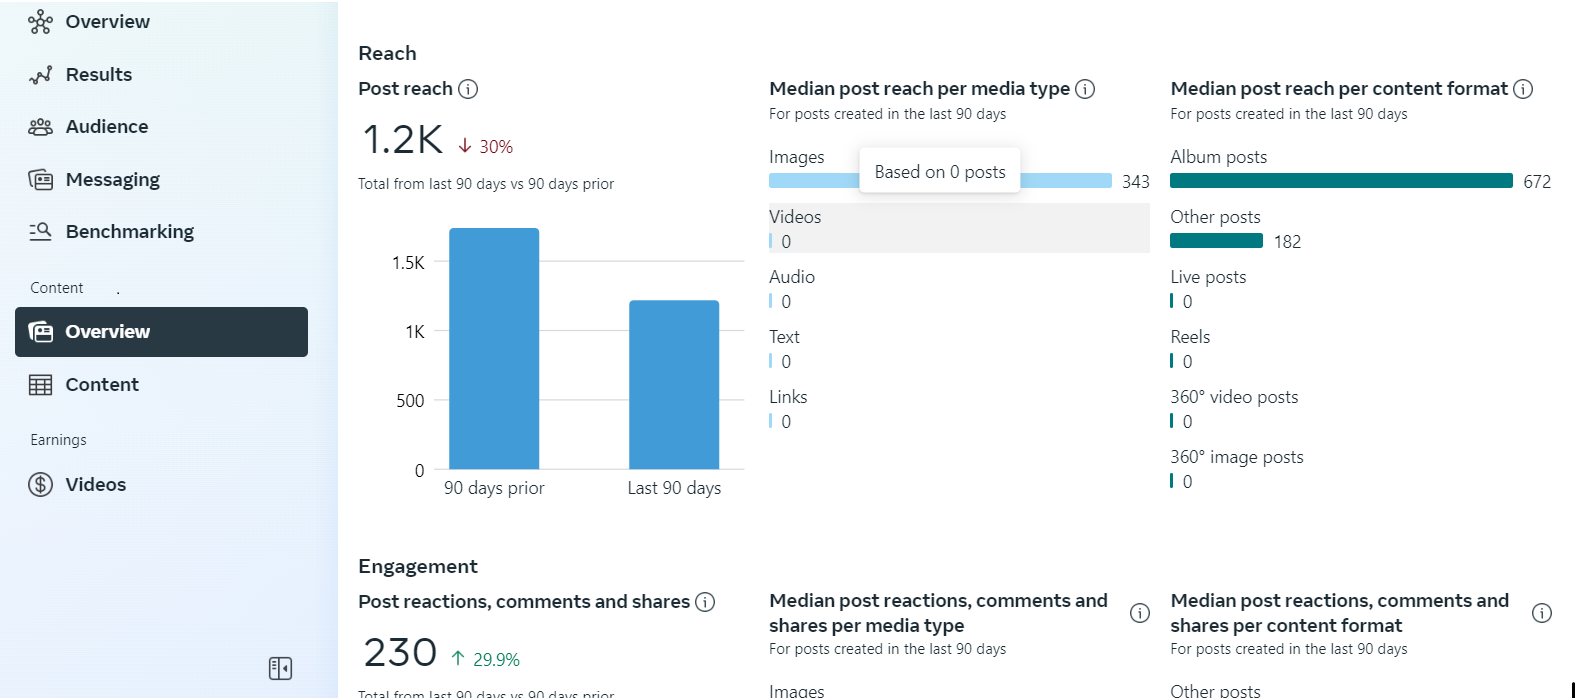Viewport: 1576px width, 698px height.
Task: Open Benchmarking from the sidebar
Action: tap(129, 232)
